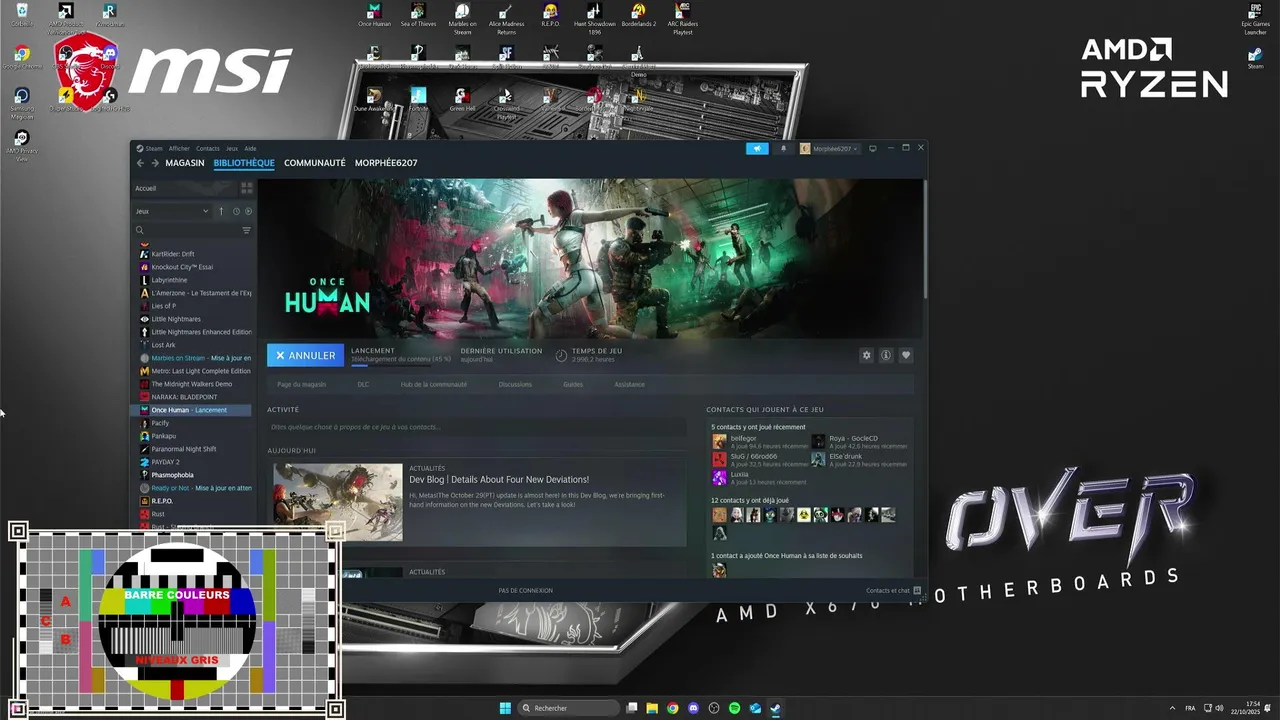Image resolution: width=1280 pixels, height=720 pixels.
Task: Open belfegor friend profile
Action: coord(759,441)
